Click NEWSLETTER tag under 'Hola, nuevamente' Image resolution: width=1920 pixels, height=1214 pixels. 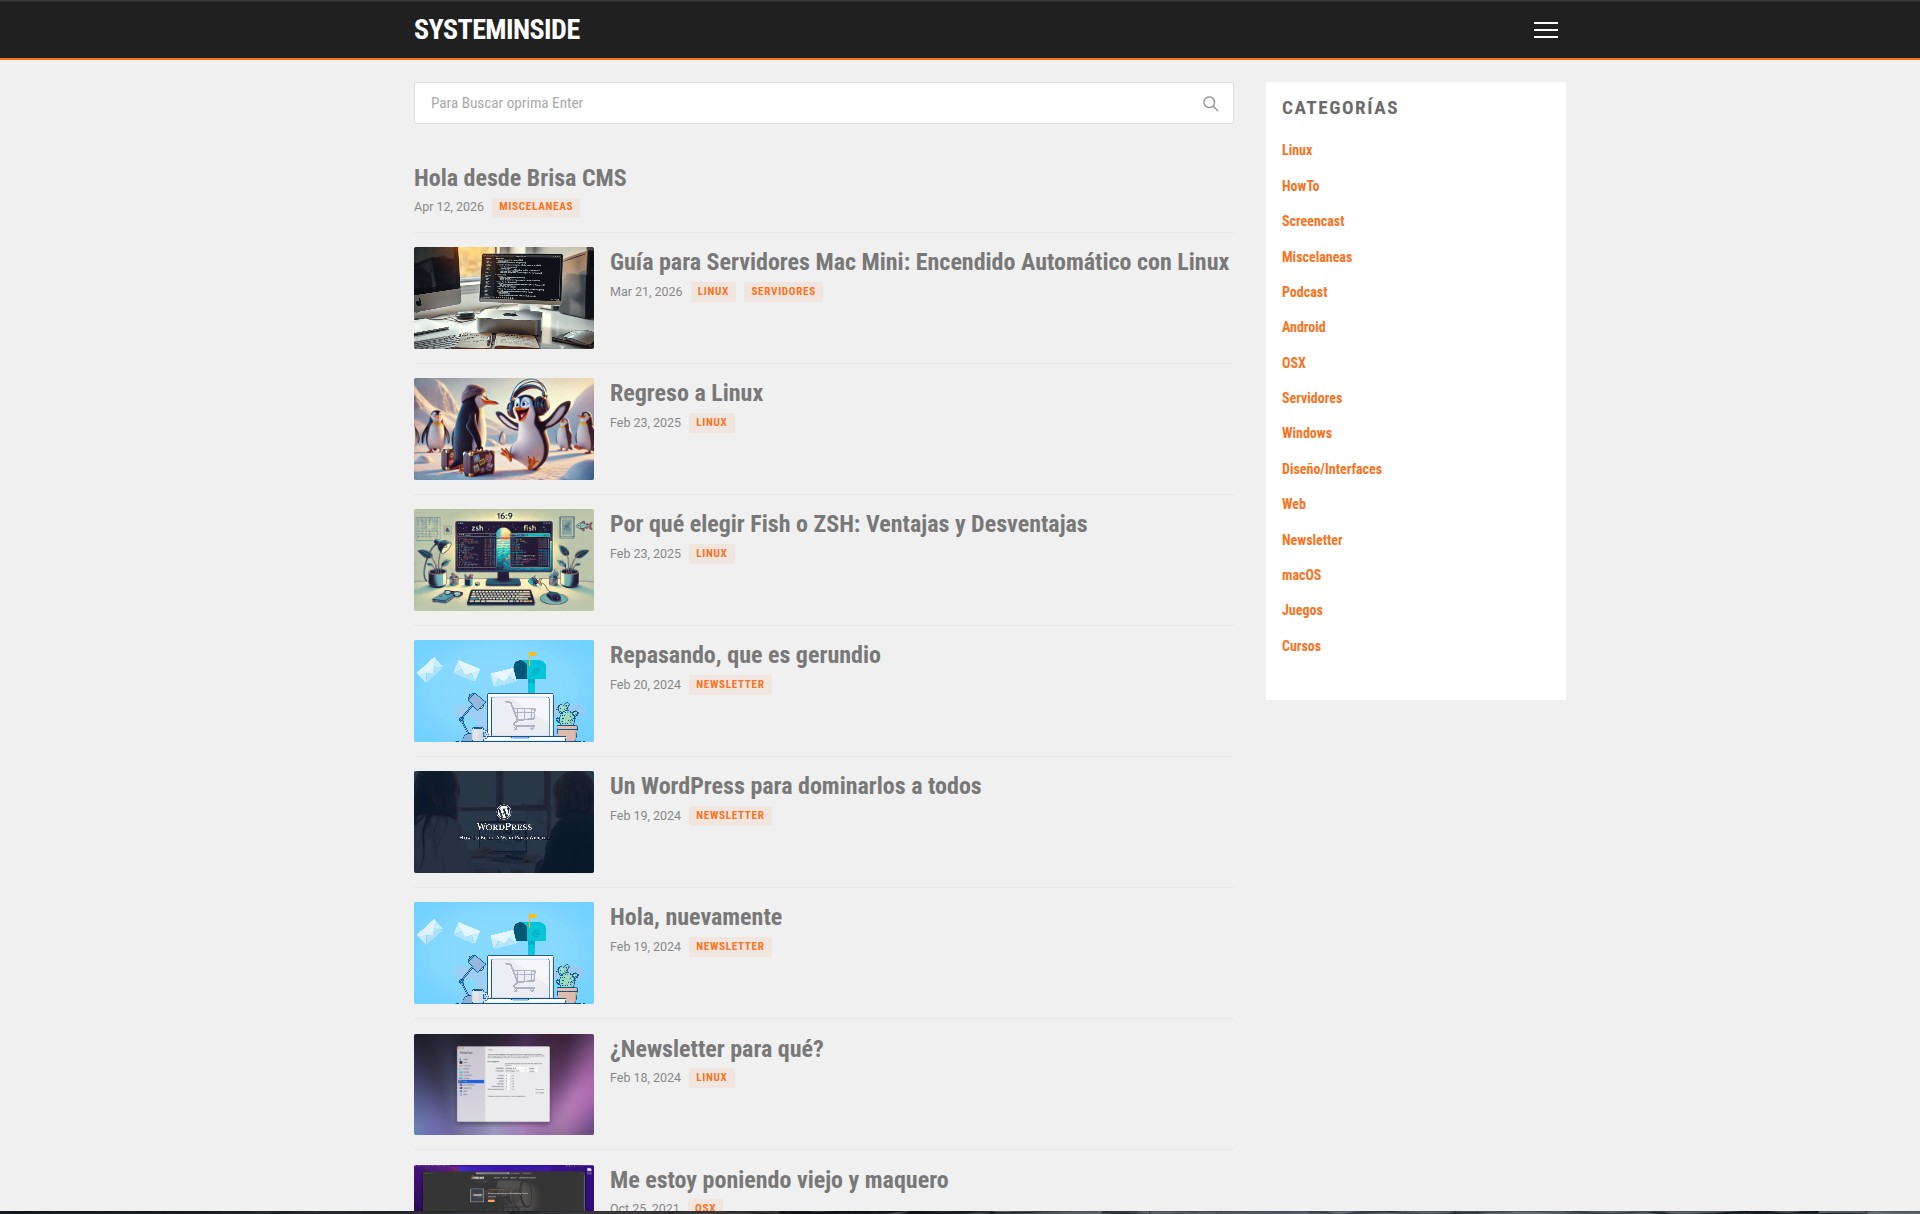(729, 947)
